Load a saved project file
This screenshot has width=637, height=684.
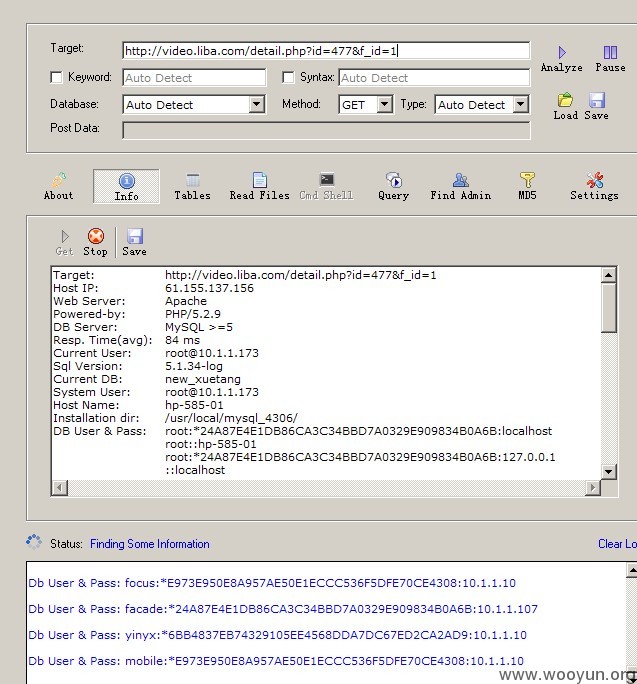pos(565,106)
